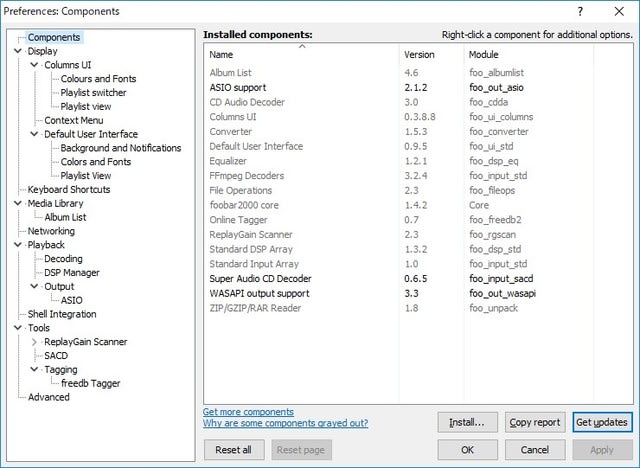Open Why are some components grayed out link
Viewport: 640px width, 468px height.
coord(285,423)
